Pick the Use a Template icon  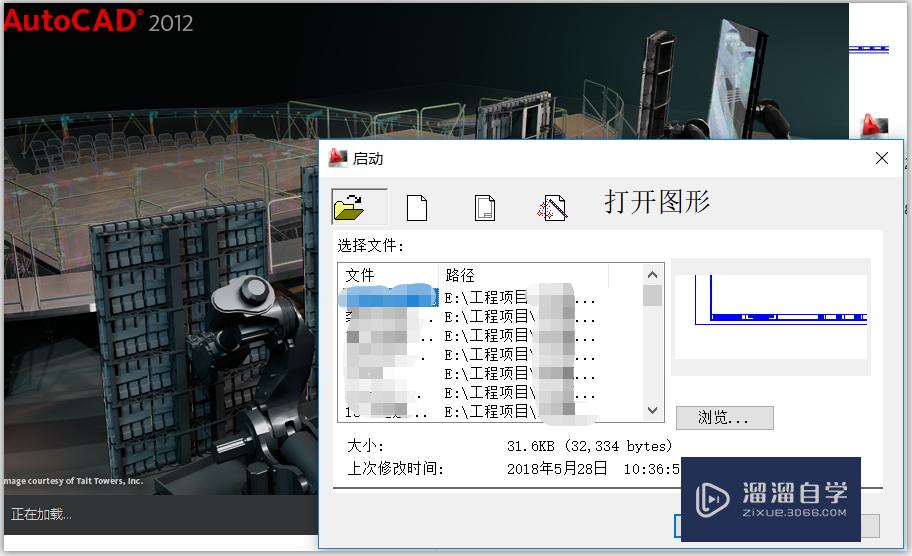coord(484,208)
